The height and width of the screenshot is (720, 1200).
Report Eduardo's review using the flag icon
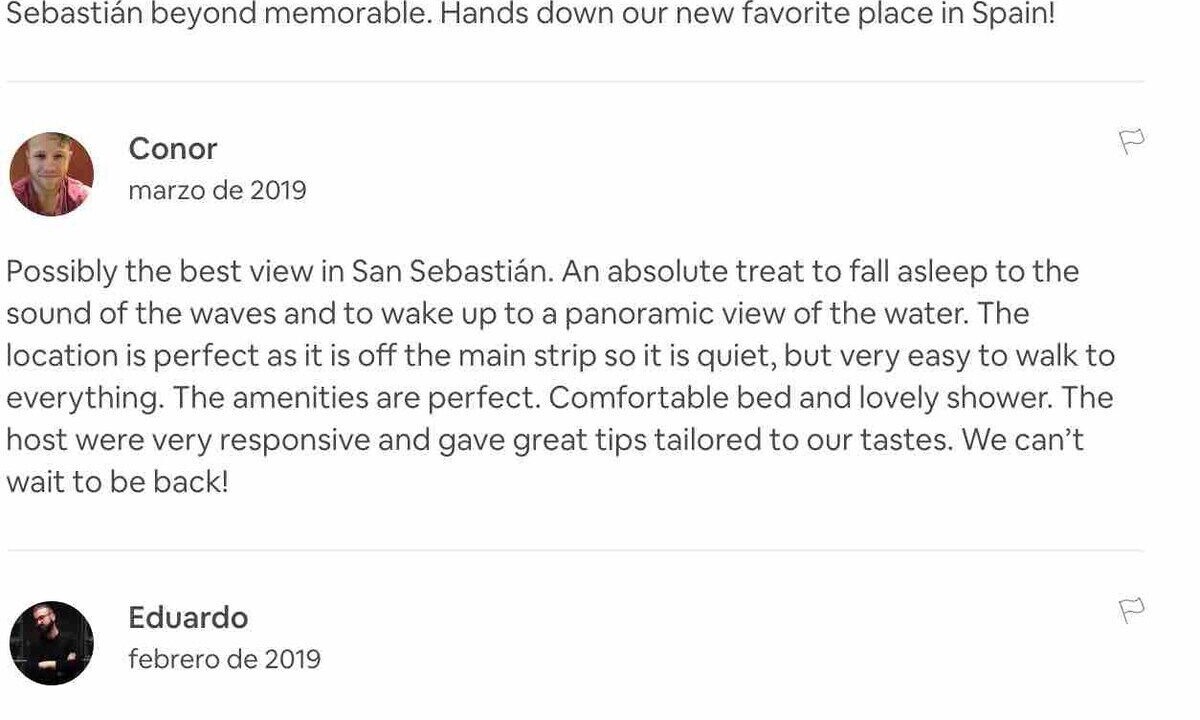click(x=1131, y=610)
